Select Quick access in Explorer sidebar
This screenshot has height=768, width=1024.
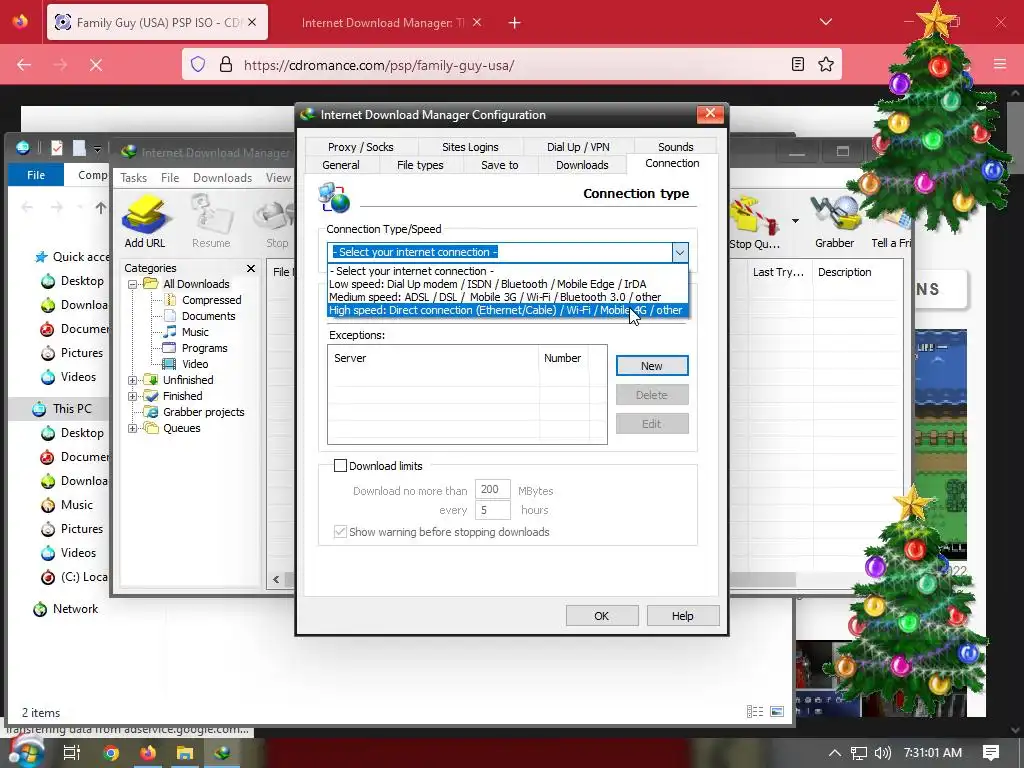click(72, 257)
